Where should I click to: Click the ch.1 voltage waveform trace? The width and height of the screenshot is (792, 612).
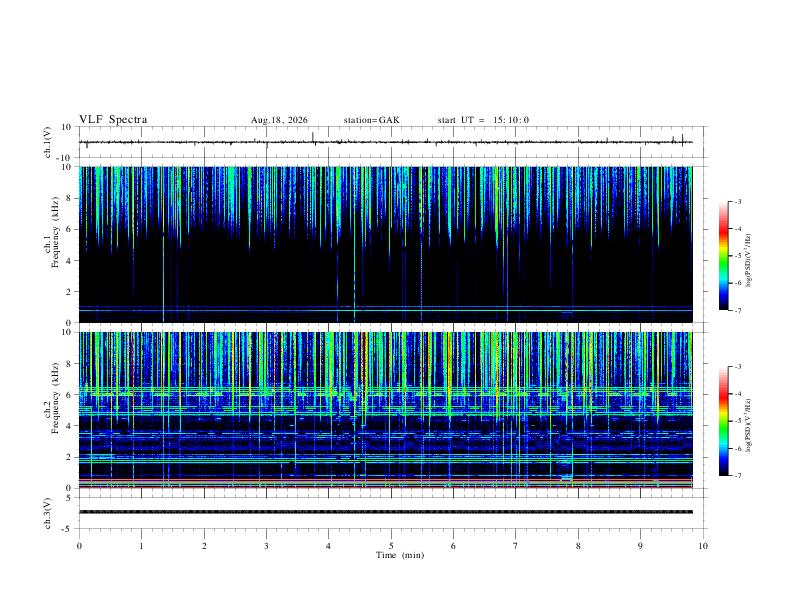pos(386,142)
